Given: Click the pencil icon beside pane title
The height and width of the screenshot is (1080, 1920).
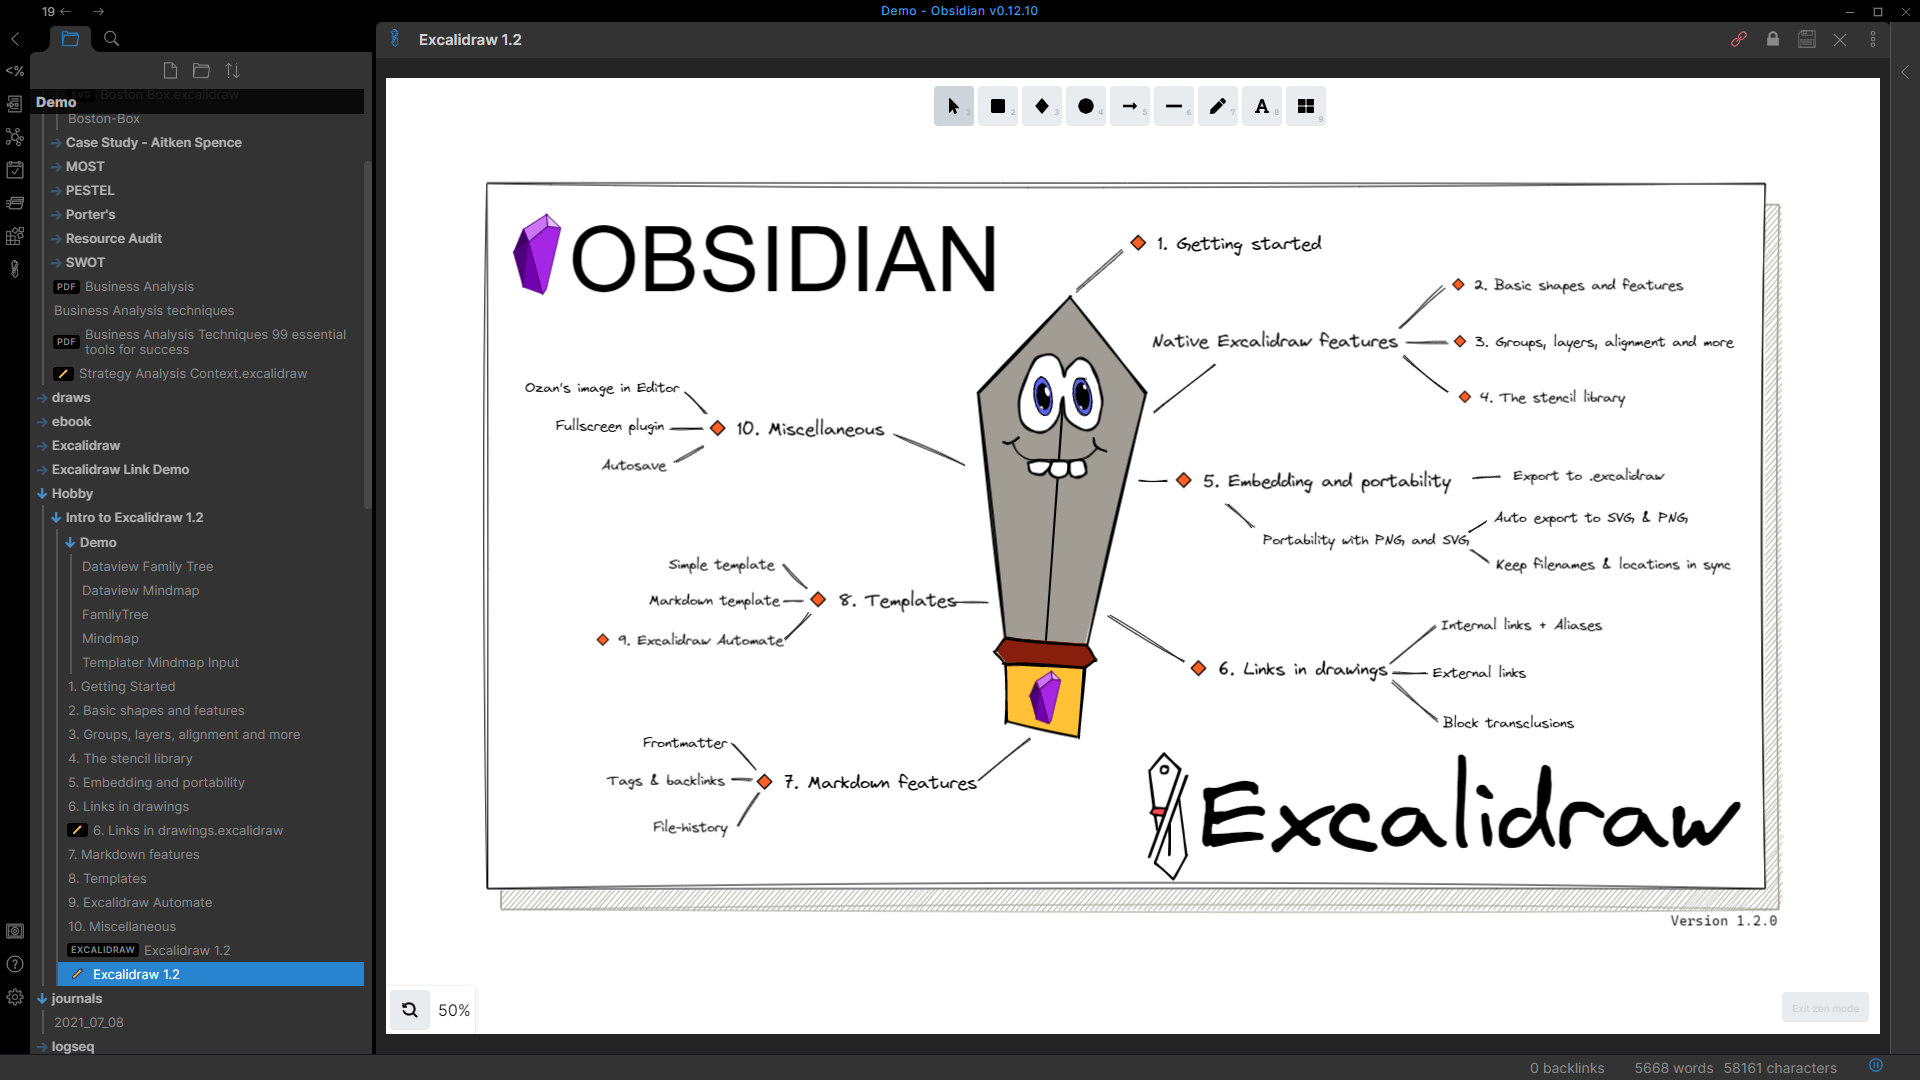Looking at the screenshot, I should click(x=395, y=38).
